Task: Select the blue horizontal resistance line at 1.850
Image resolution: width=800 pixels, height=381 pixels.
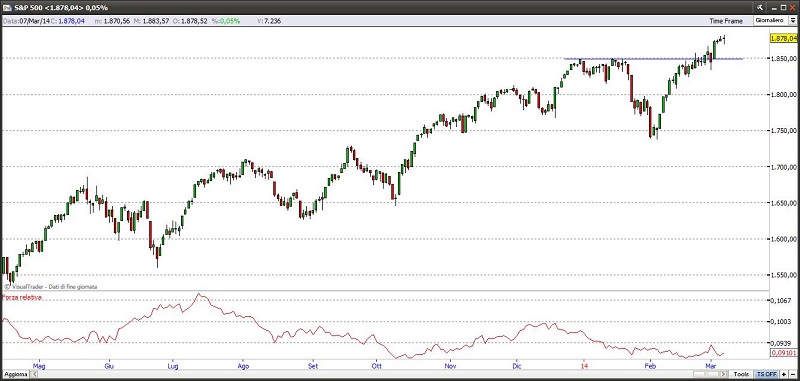Action: coord(653,59)
